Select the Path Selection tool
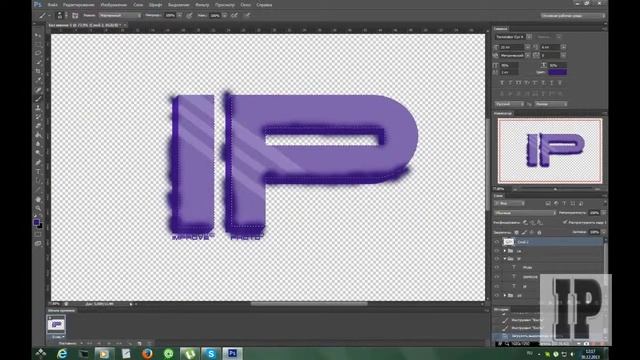The image size is (640, 360). point(38,181)
